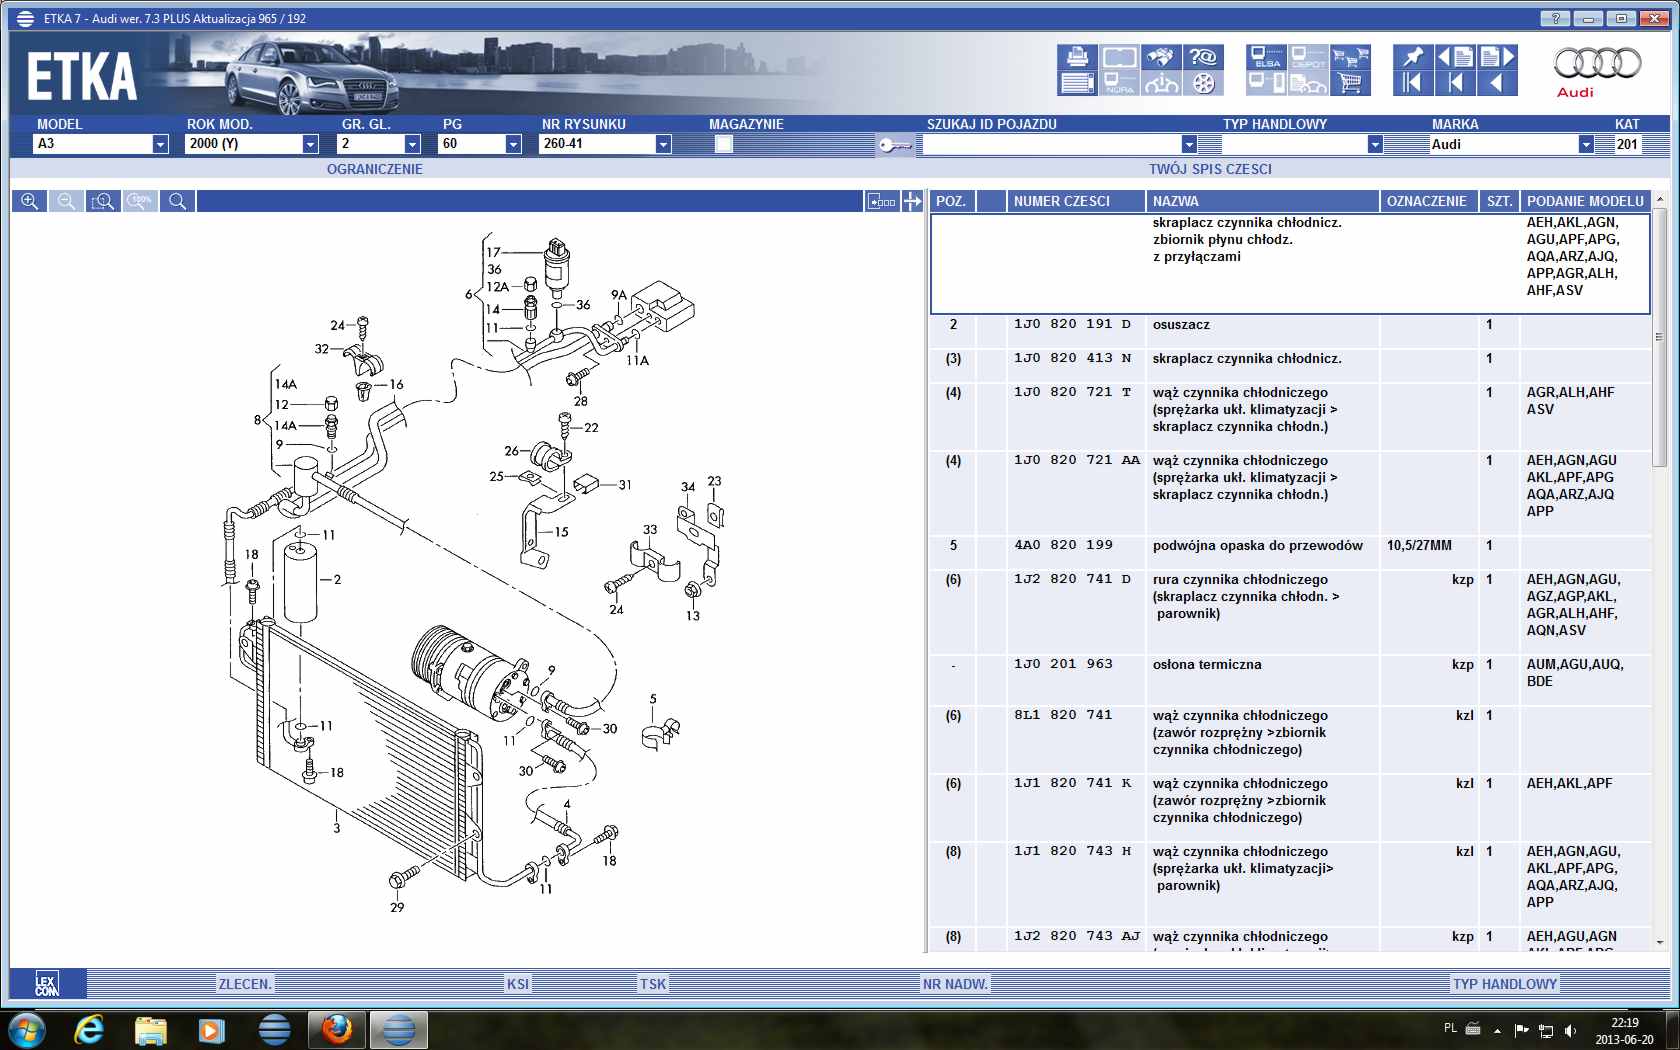
Task: Click the vehicle ID search field
Action: pos(1051,144)
